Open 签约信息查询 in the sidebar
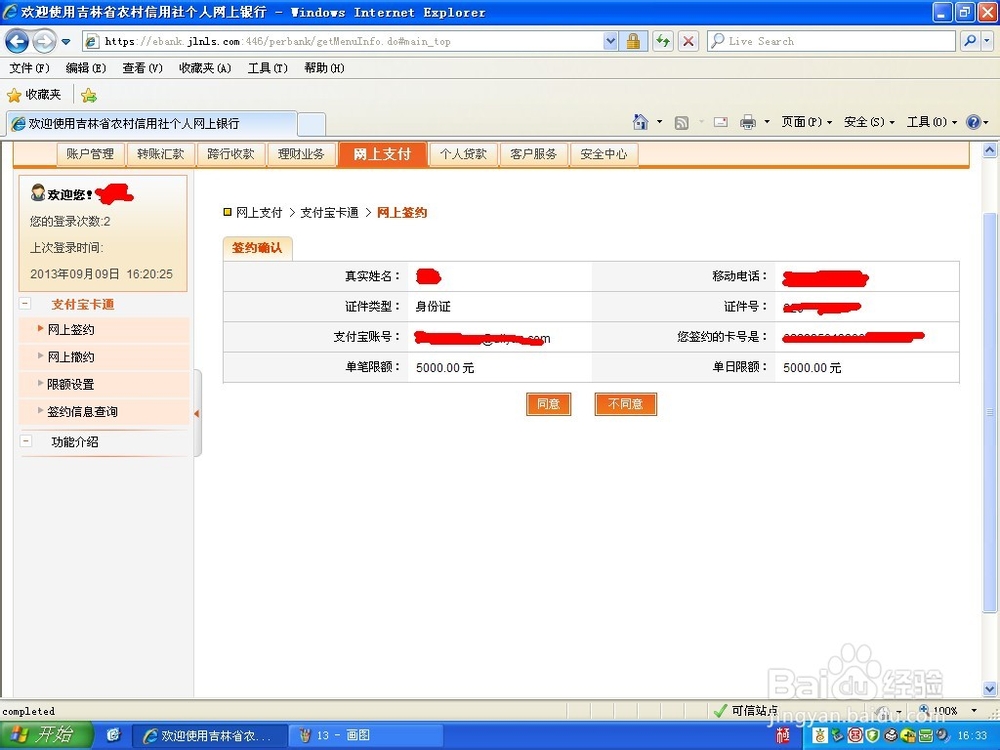 click(82, 412)
